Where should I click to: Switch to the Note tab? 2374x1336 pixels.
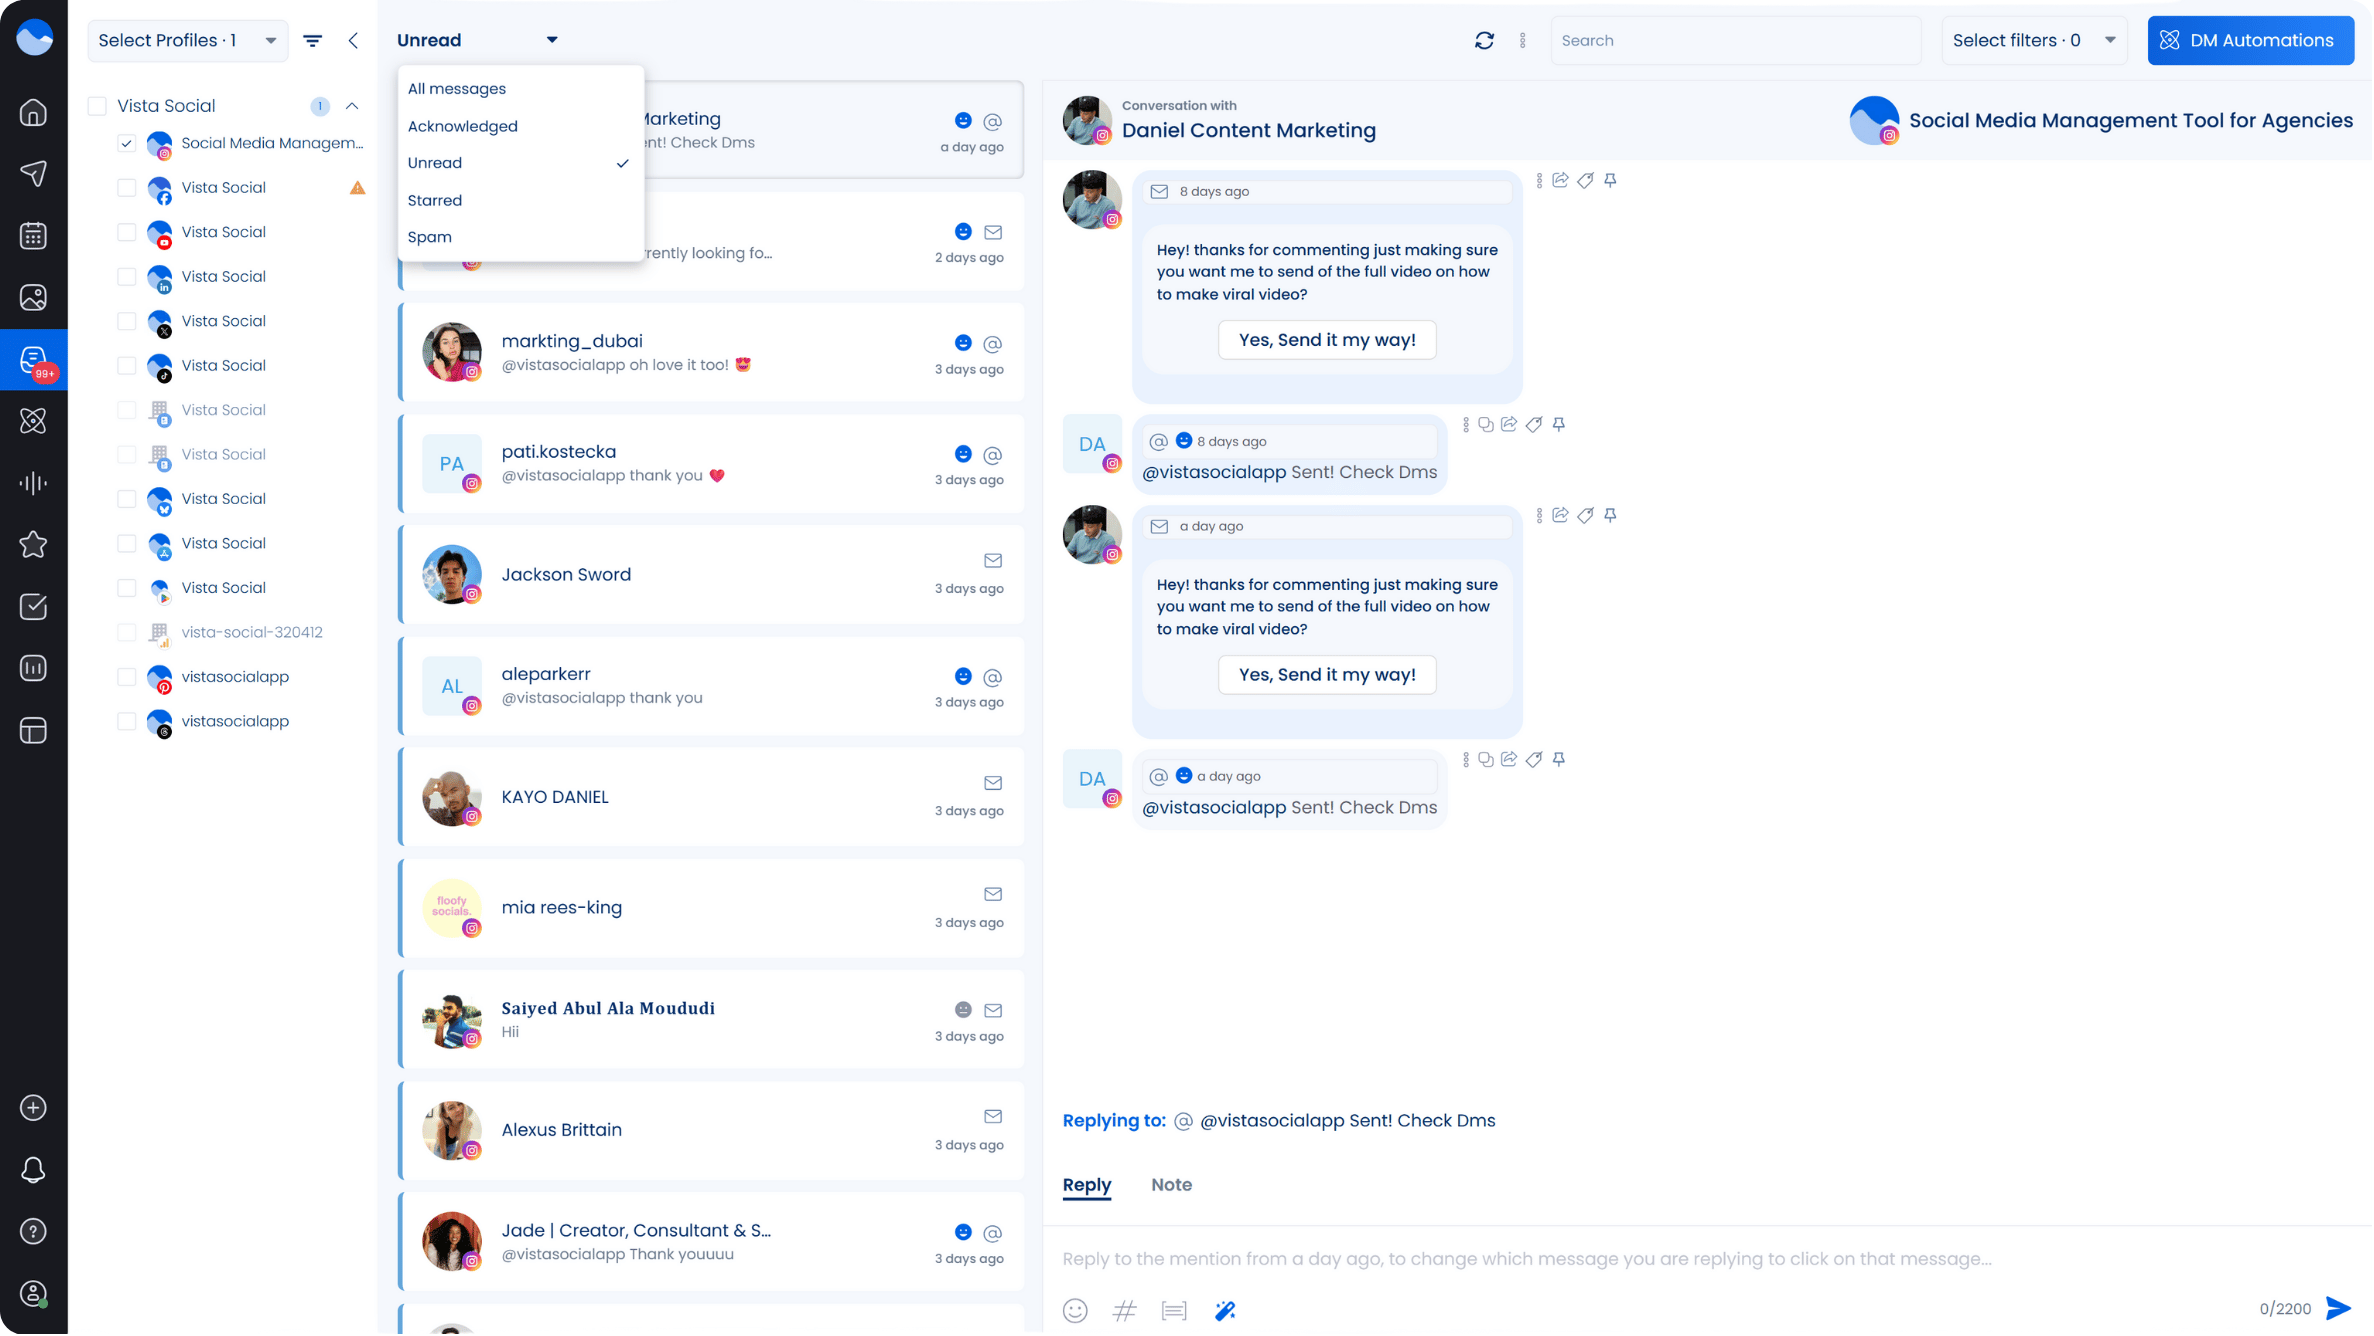[1171, 1185]
